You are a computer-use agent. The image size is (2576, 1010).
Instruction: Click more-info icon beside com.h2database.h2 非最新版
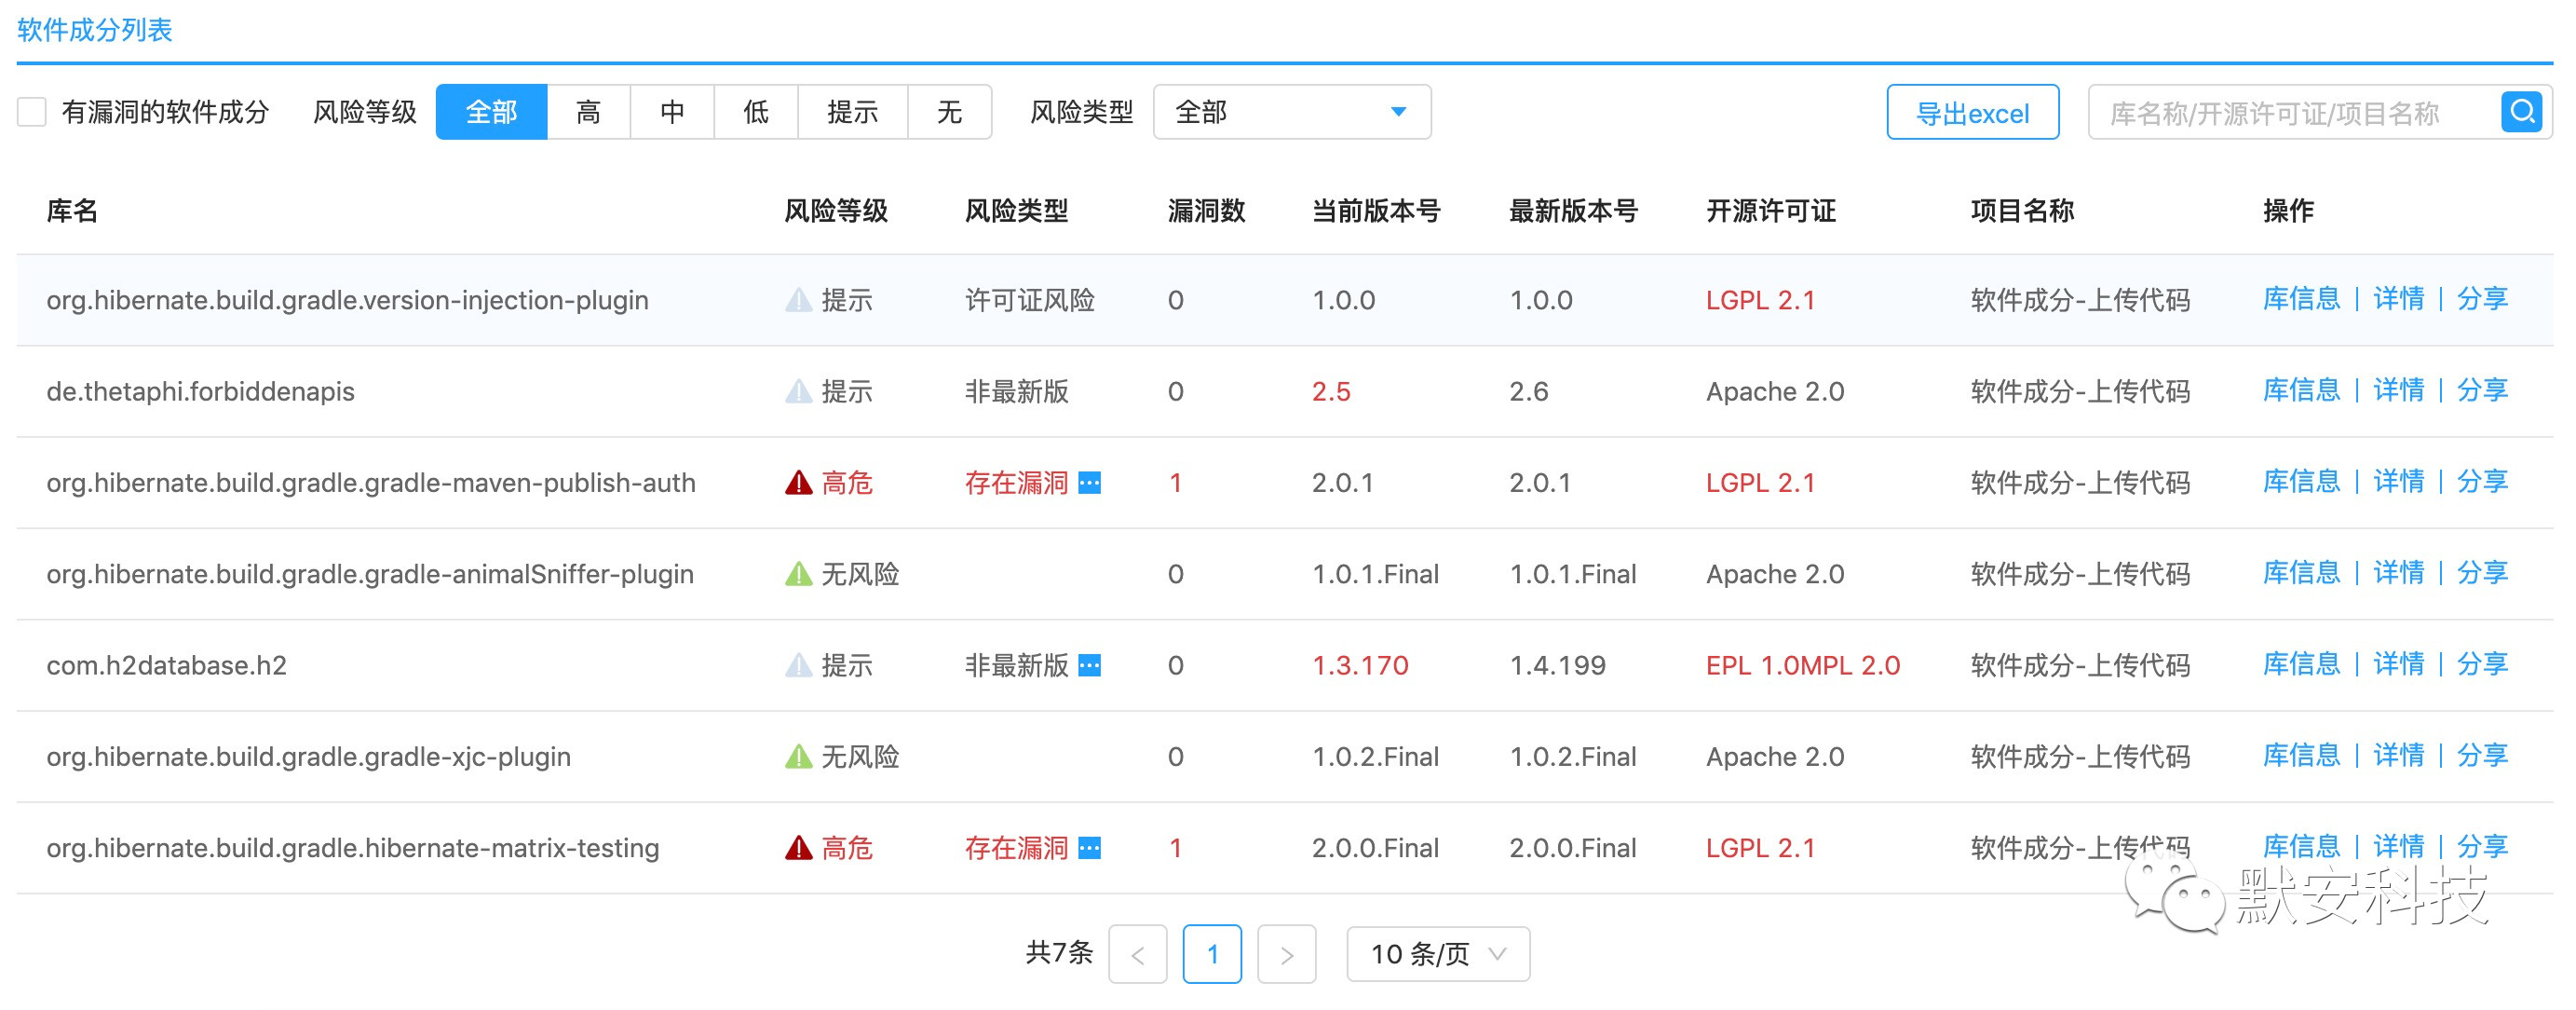[1090, 665]
